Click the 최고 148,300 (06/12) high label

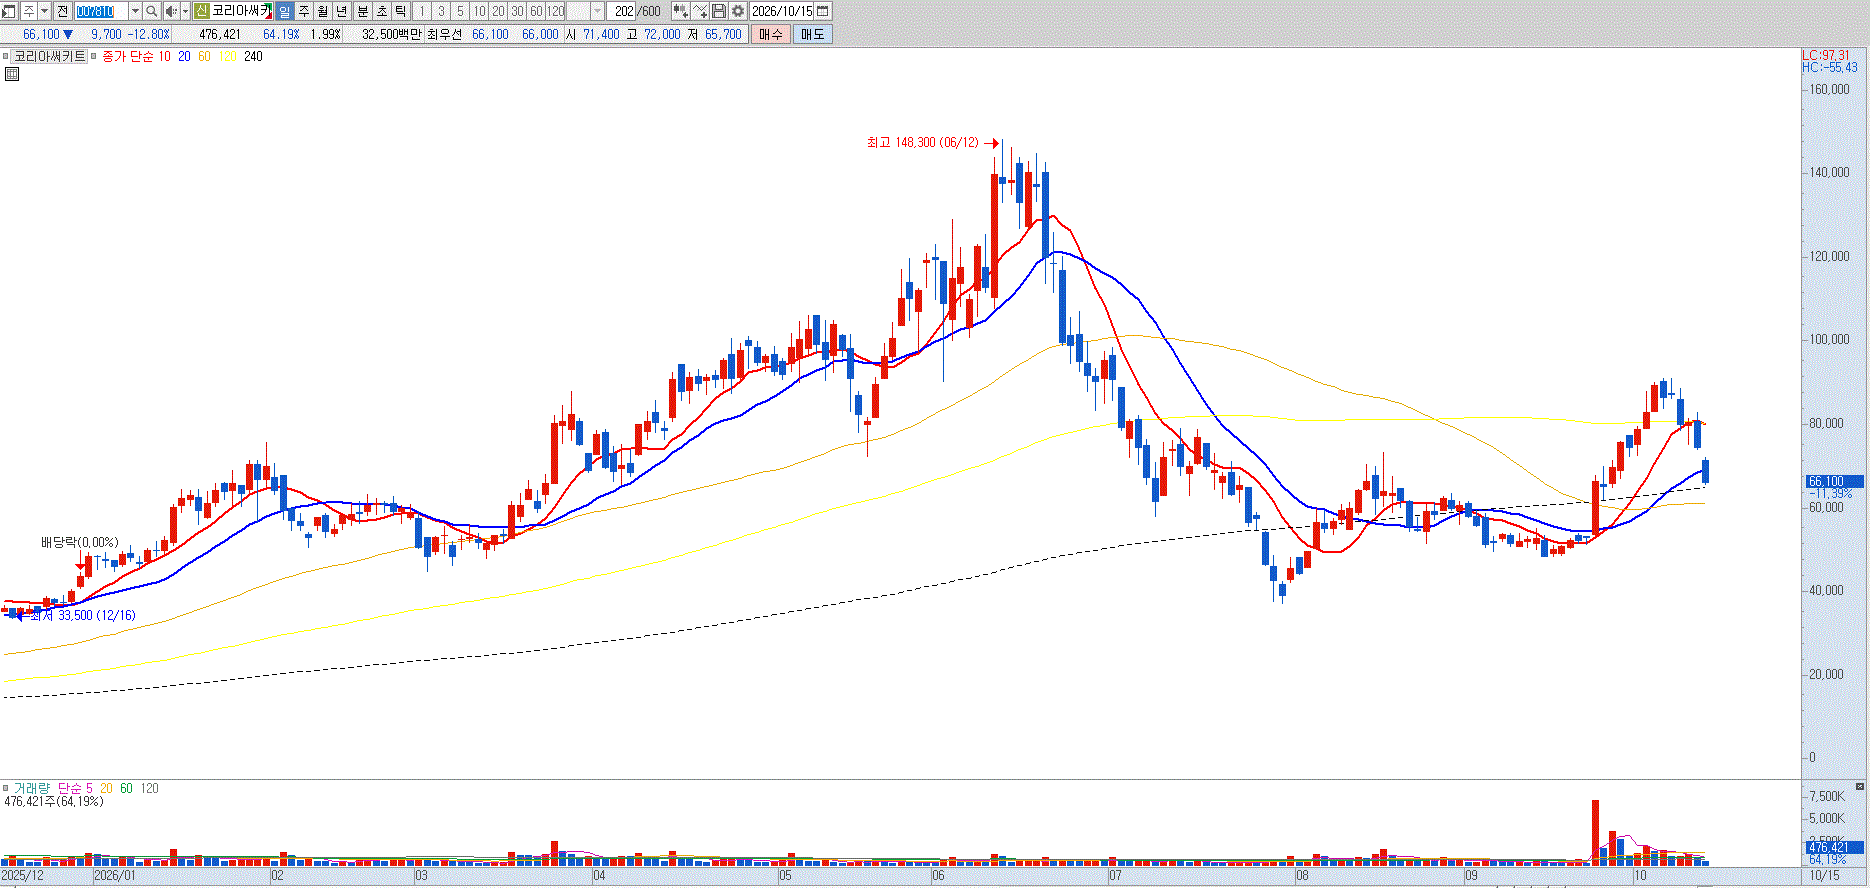point(923,143)
